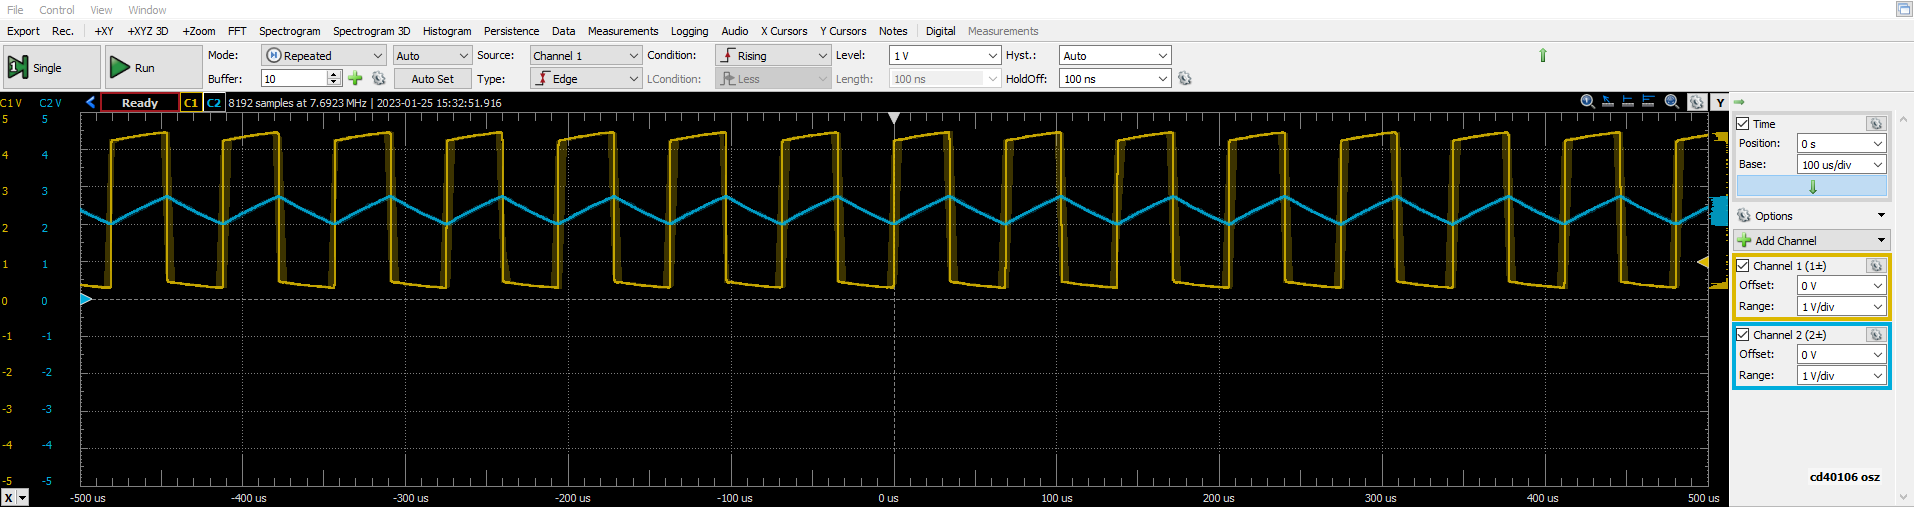Screen dimensions: 1914x507
Task: Open the File menu
Action: point(15,10)
